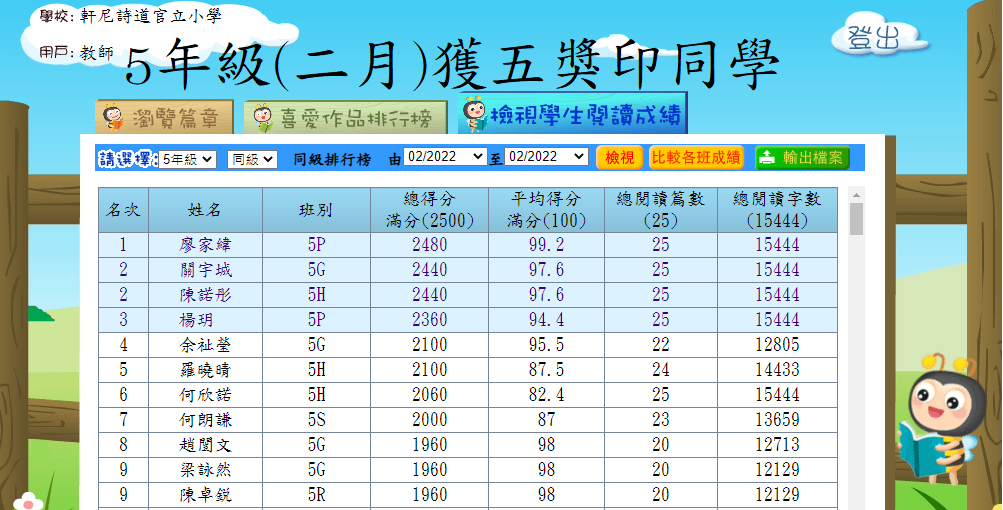Click the export icon in 輸出檔案 button
Viewport: 1003px width, 510px height.
767,158
